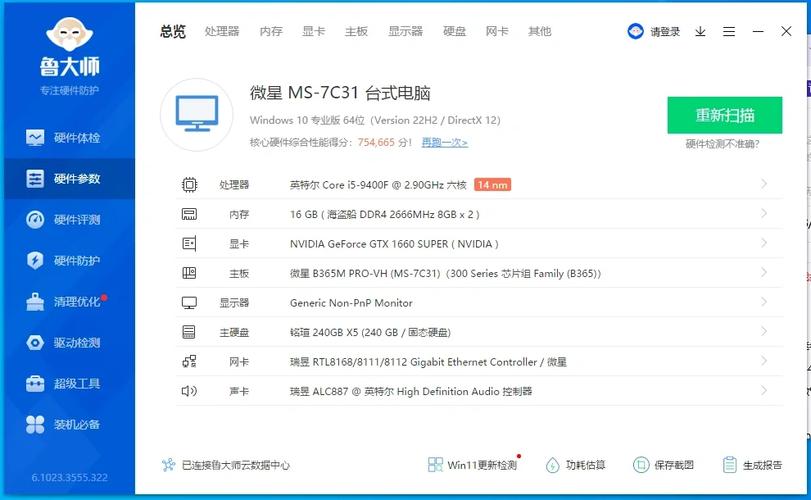This screenshot has width=811, height=500.
Task: Click 保存截图 to save screenshot
Action: coord(663,465)
